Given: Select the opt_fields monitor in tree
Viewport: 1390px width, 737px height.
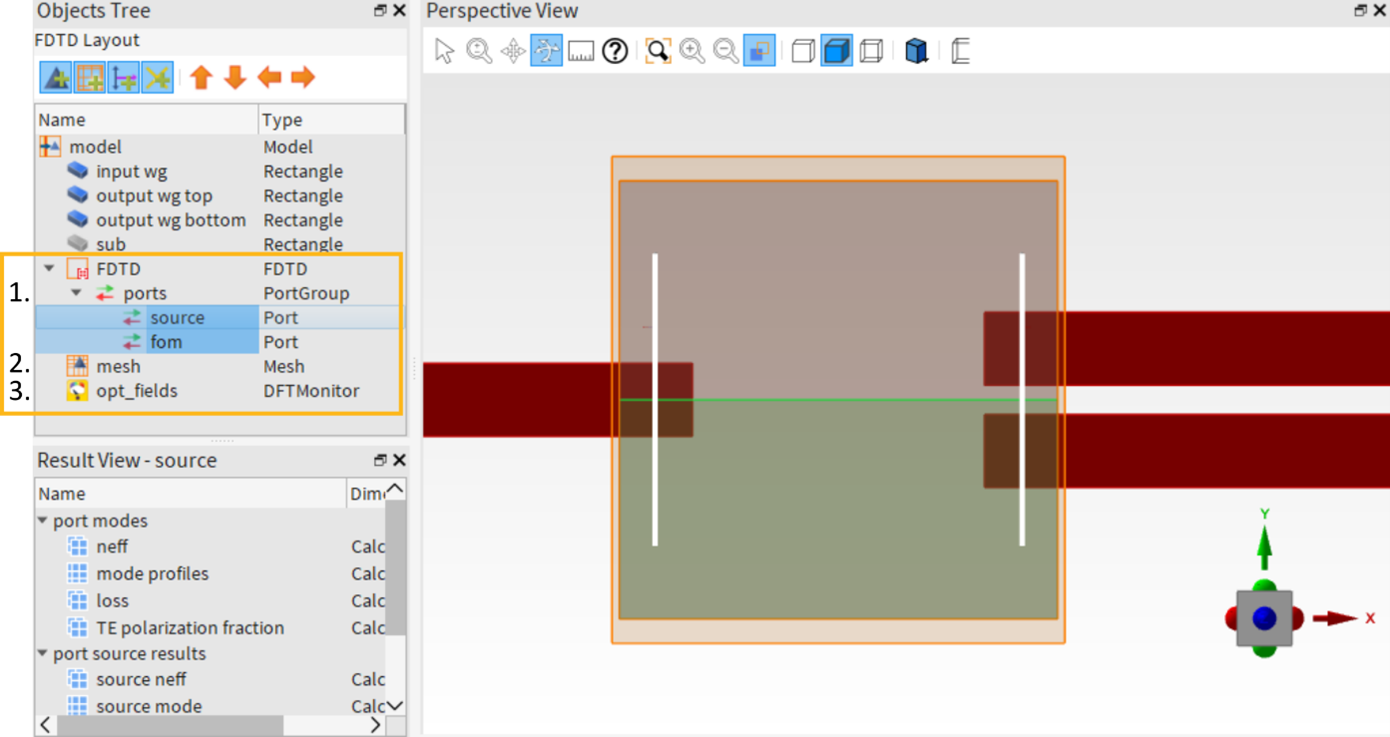Looking at the screenshot, I should (136, 391).
